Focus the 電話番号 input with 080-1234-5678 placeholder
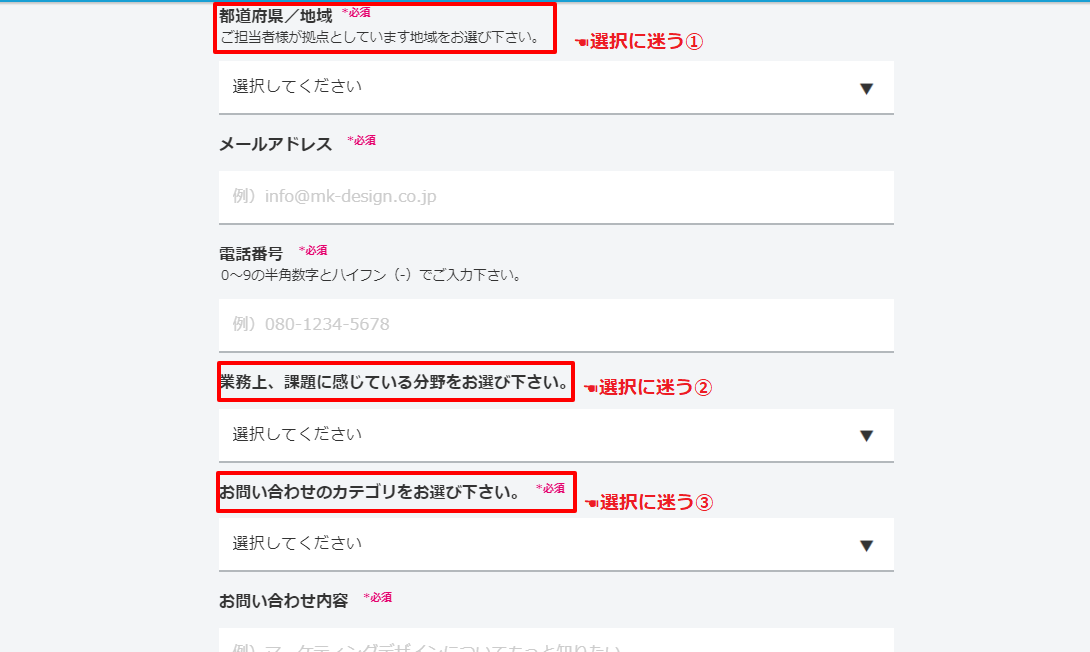 (556, 325)
